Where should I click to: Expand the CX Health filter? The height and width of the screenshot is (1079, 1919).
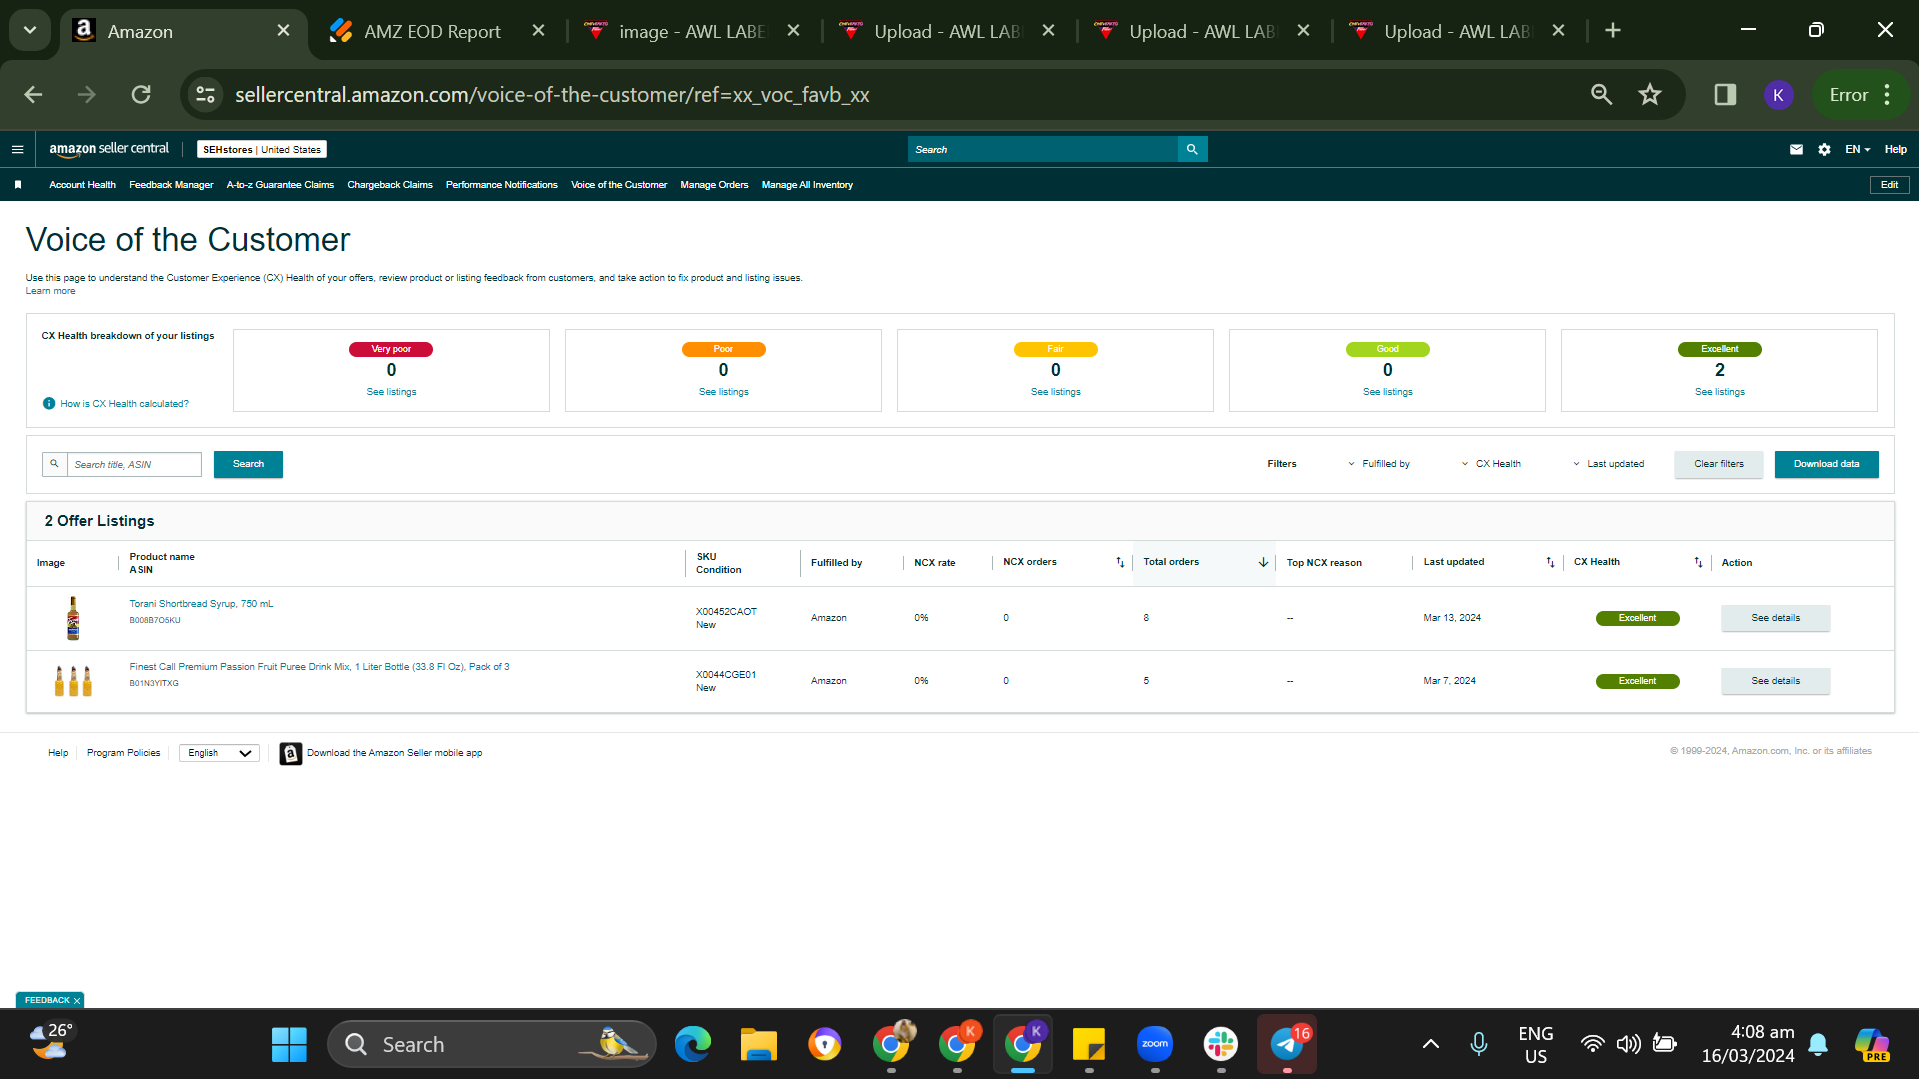pos(1491,464)
